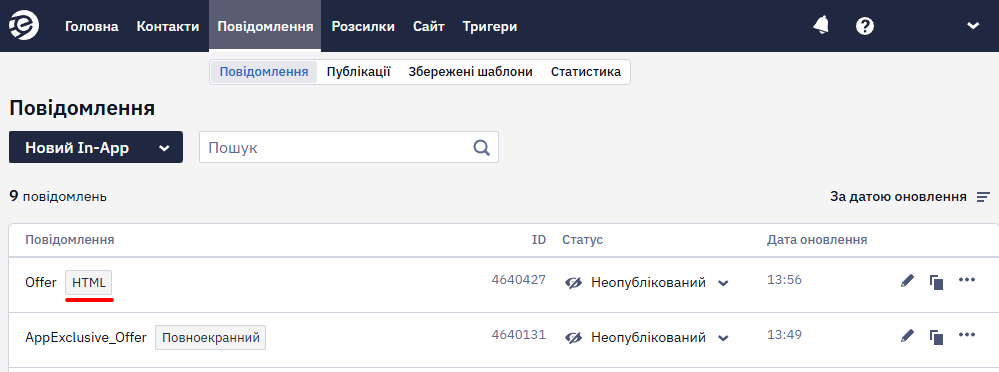Expand the AppExclusive_Offer status dropdown
Image resolution: width=999 pixels, height=372 pixels.
pyautogui.click(x=722, y=338)
